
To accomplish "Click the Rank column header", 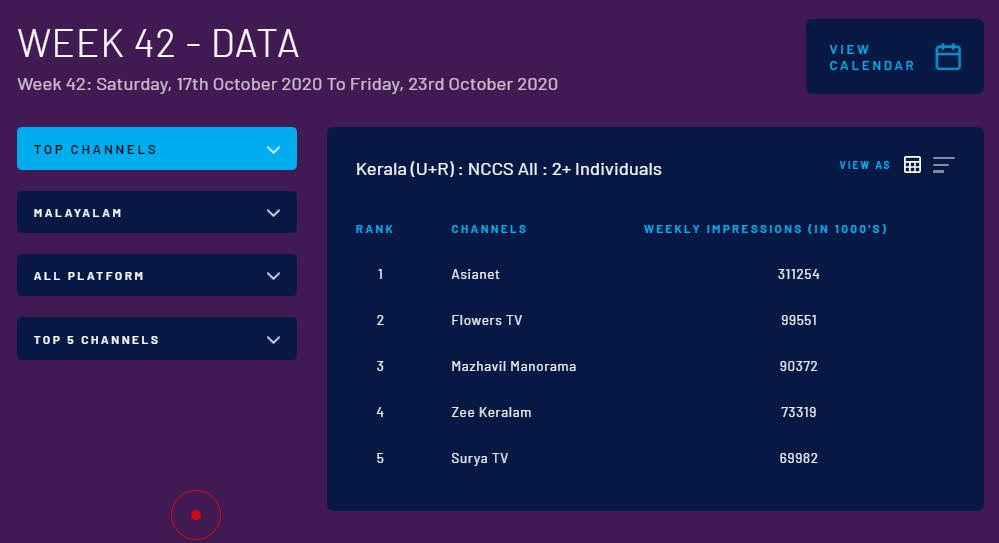I will pyautogui.click(x=374, y=229).
